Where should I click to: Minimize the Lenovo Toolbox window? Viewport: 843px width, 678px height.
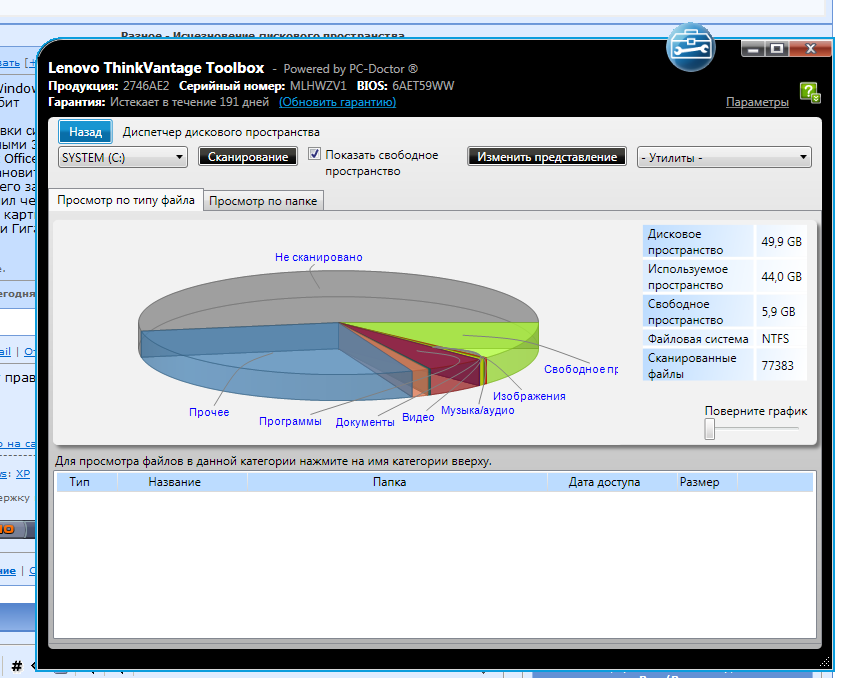coord(753,49)
